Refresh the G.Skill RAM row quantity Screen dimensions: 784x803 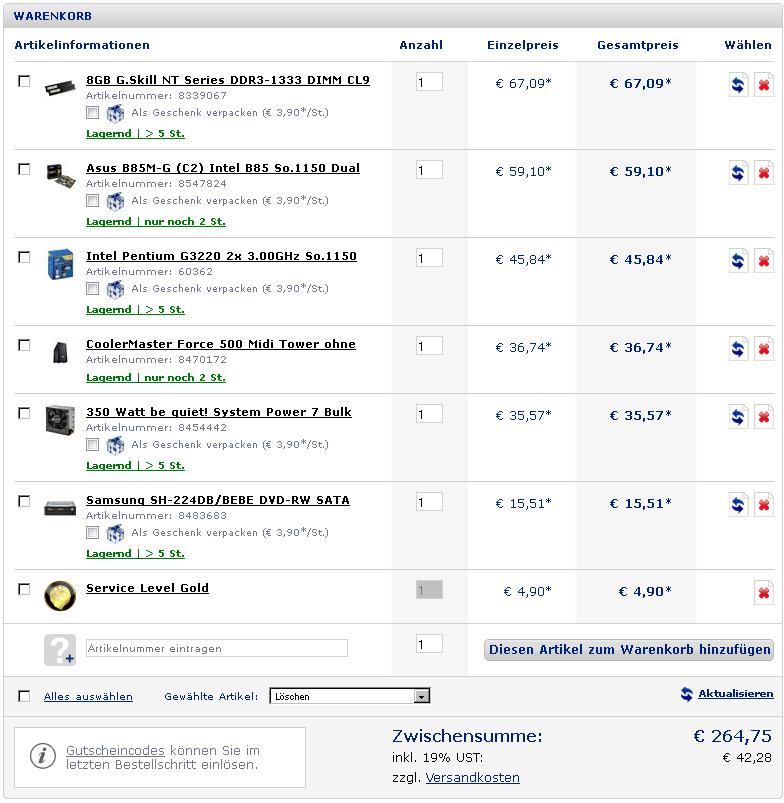738,84
